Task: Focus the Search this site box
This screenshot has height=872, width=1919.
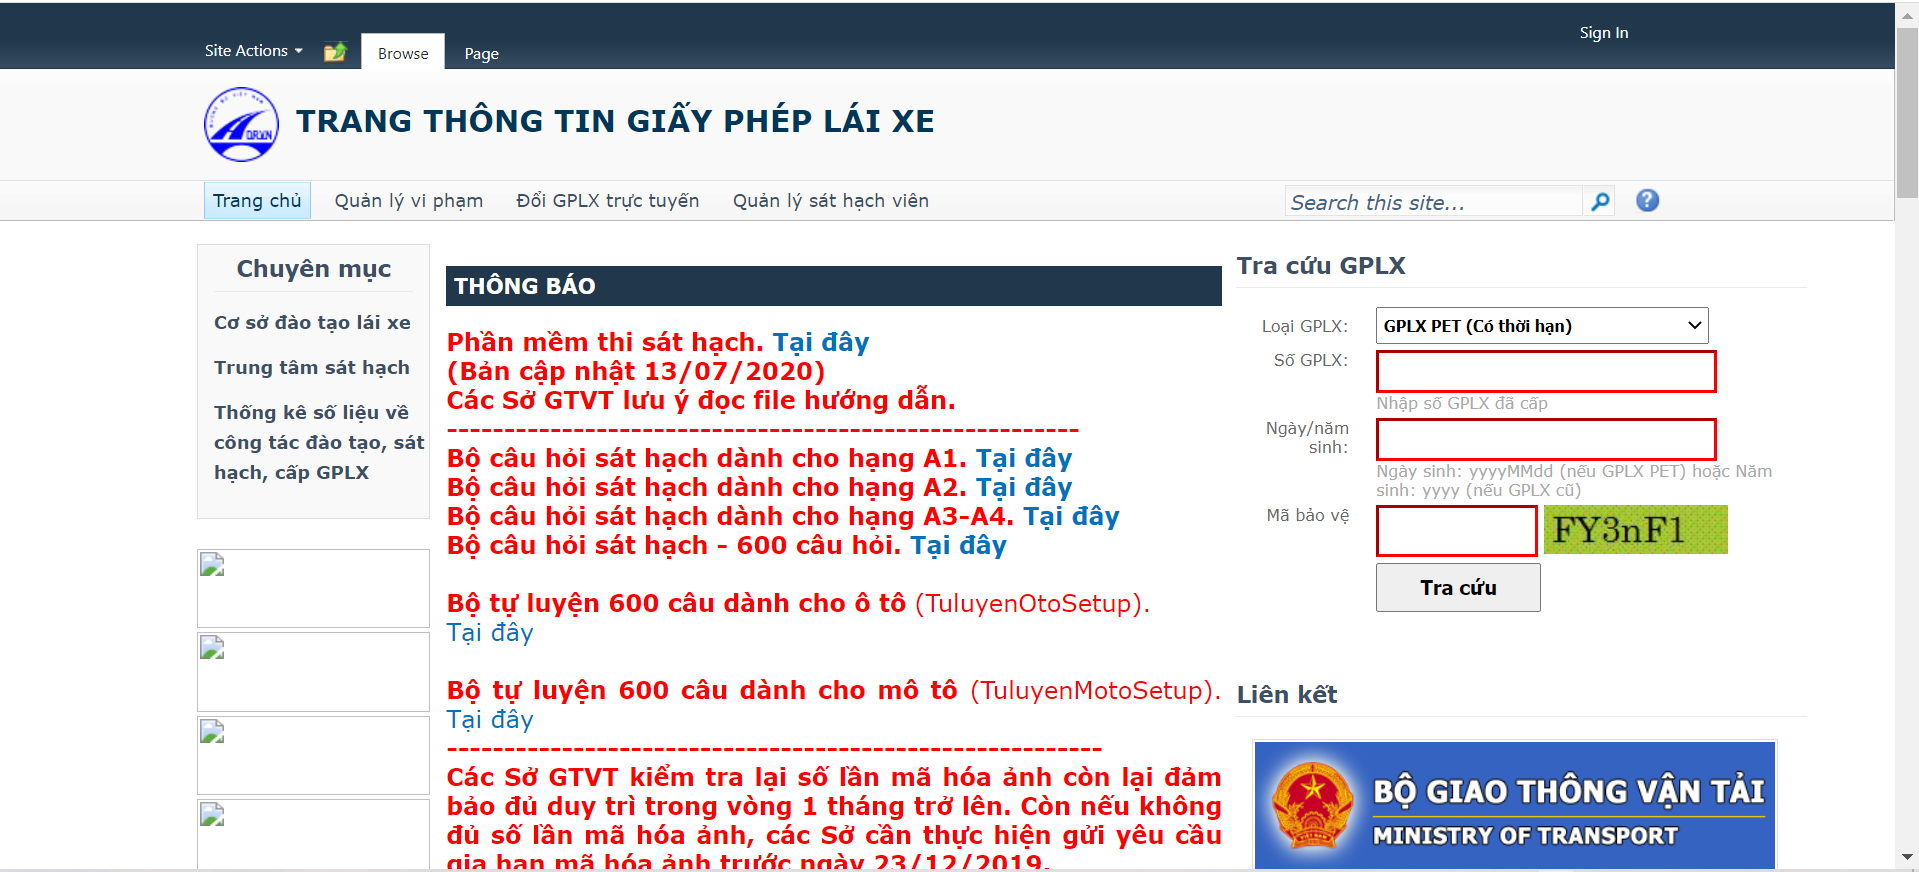Action: (x=1433, y=202)
